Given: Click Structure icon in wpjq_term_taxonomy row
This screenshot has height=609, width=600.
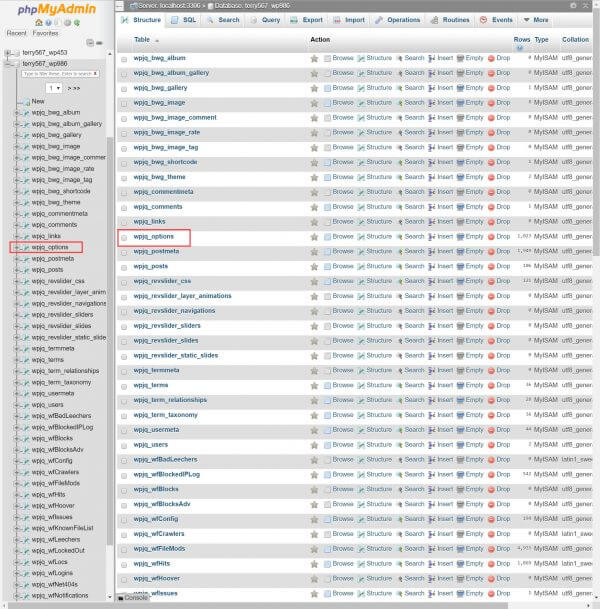Looking at the screenshot, I should click(x=361, y=415).
